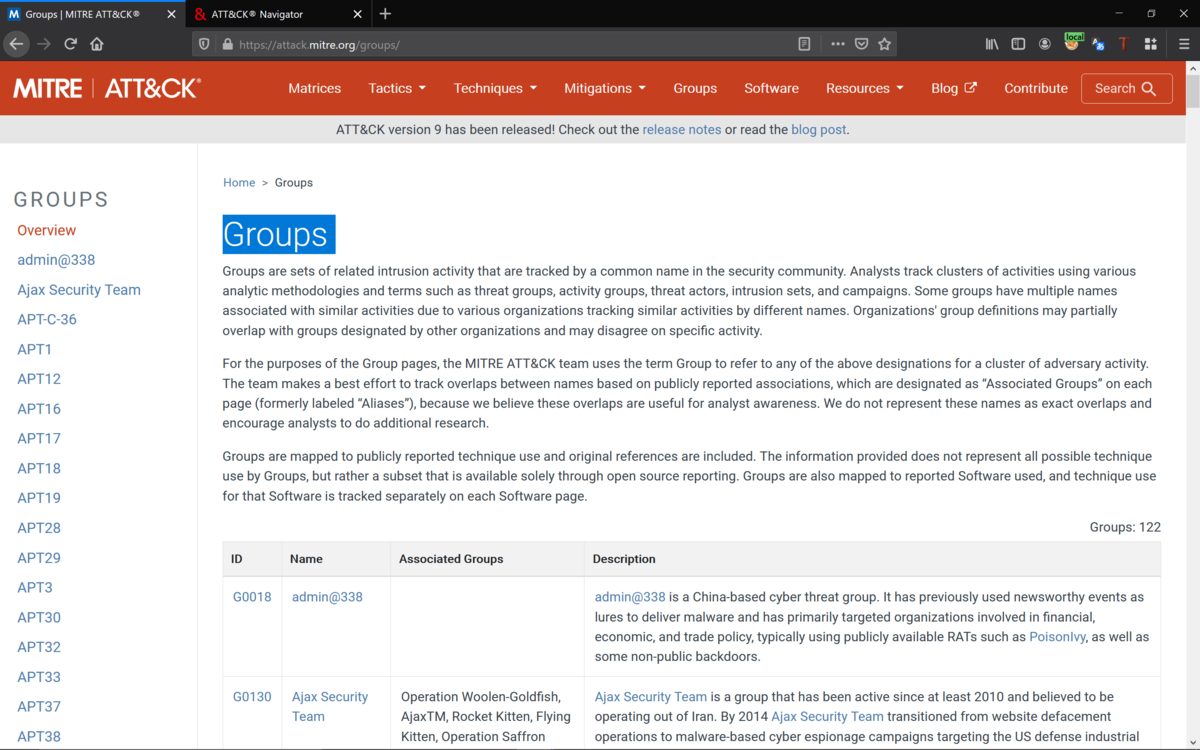The image size is (1200, 750).
Task: Open the Firefox account icon
Action: coord(1045,44)
